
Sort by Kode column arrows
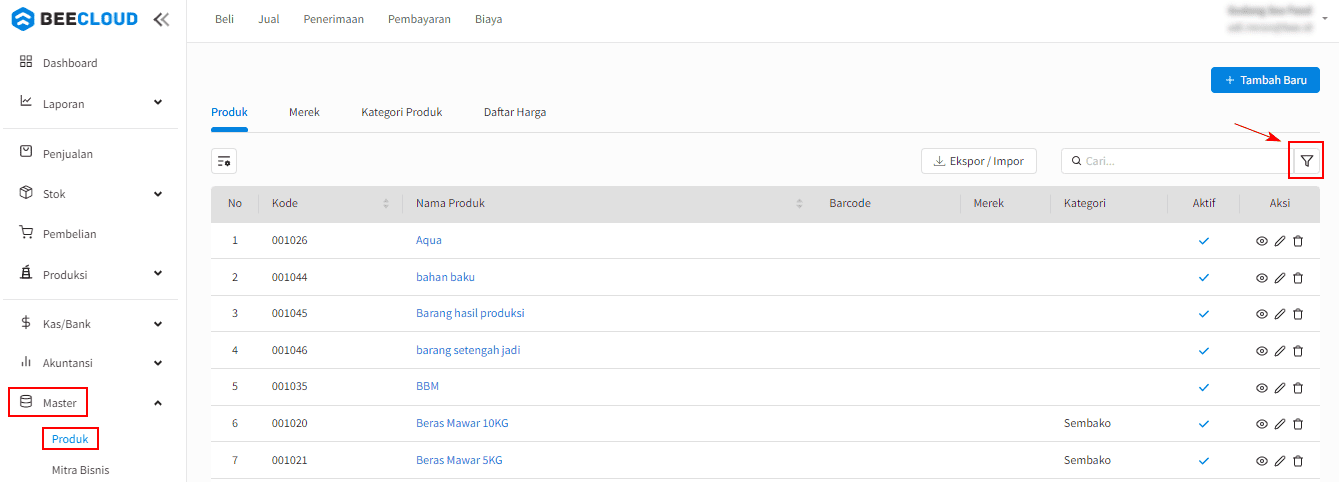coord(386,204)
